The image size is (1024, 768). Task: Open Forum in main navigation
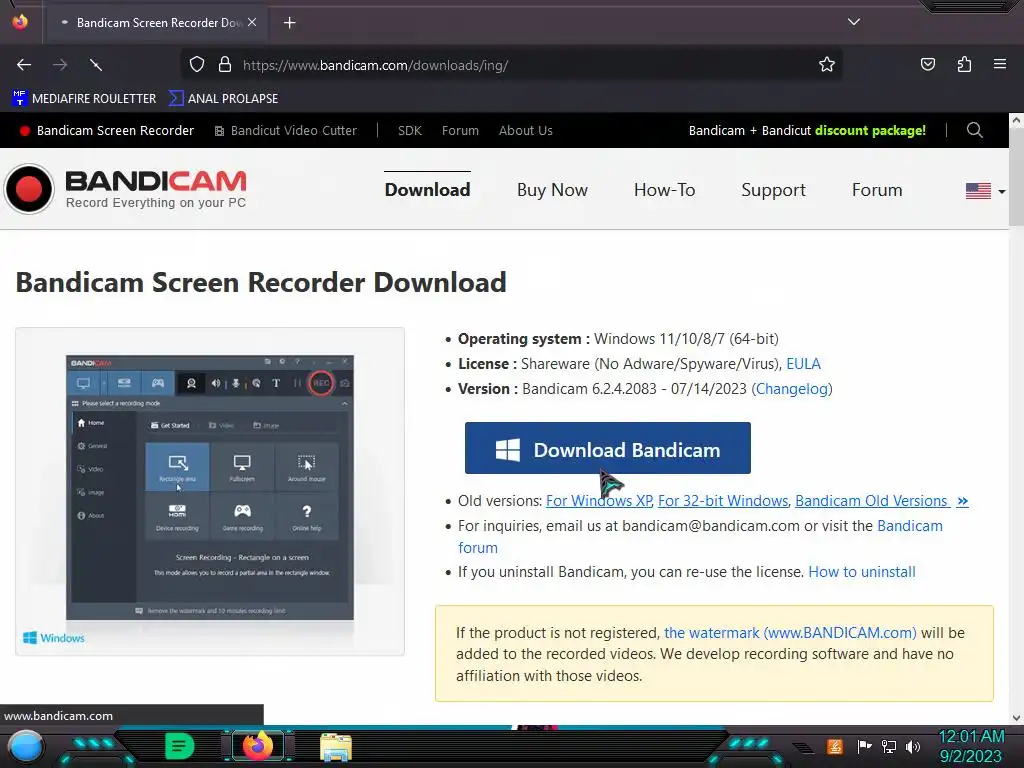click(x=876, y=190)
